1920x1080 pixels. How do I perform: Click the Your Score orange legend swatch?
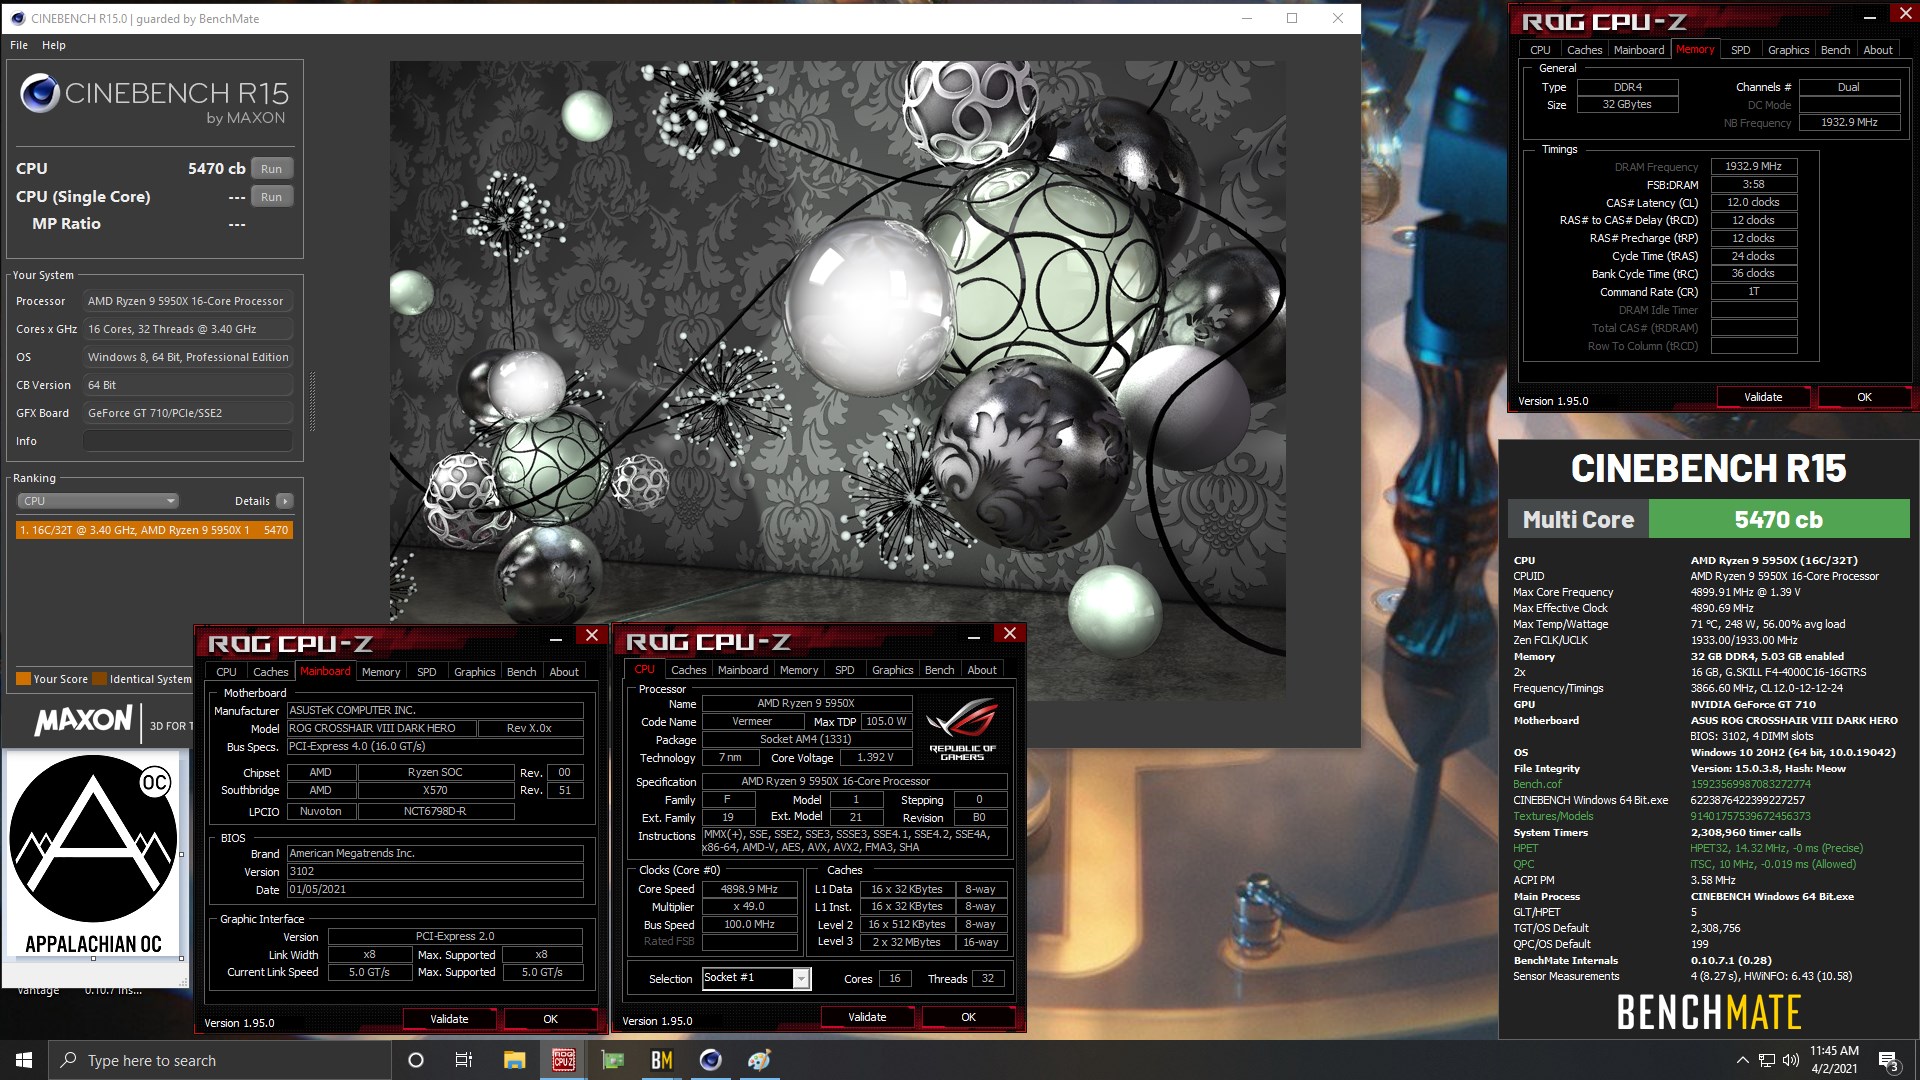click(24, 679)
